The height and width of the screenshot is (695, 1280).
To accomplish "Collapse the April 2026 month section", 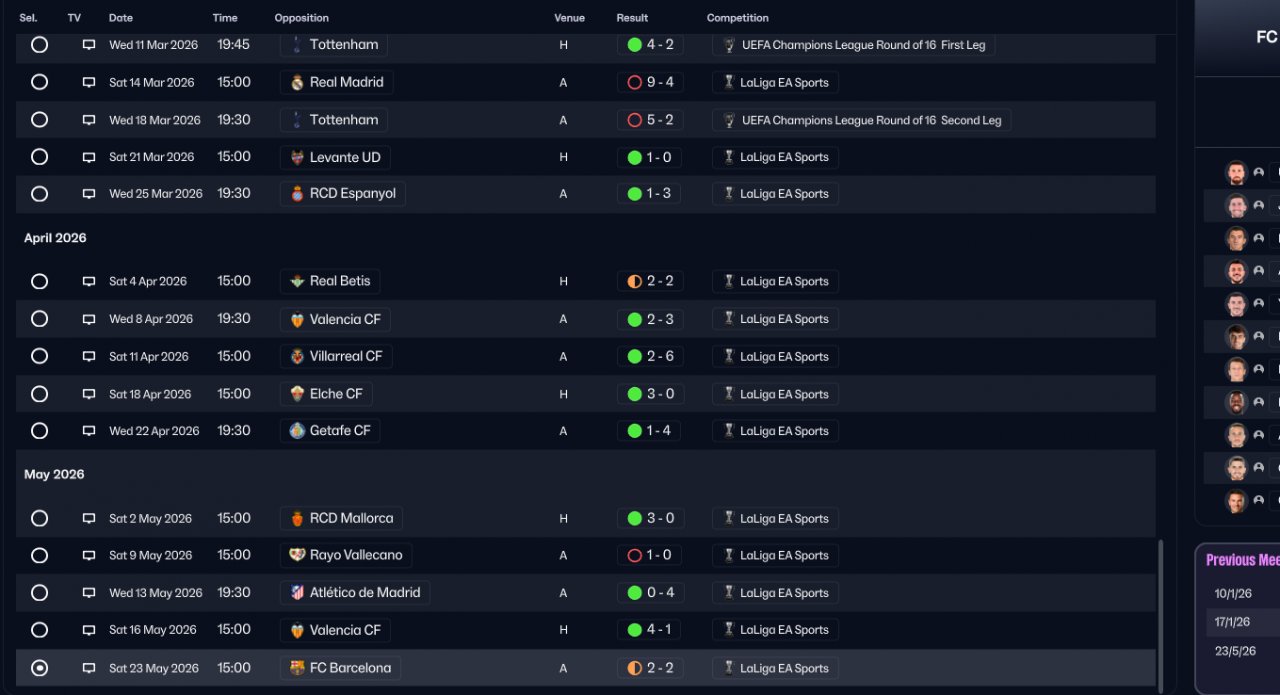I will coord(55,238).
